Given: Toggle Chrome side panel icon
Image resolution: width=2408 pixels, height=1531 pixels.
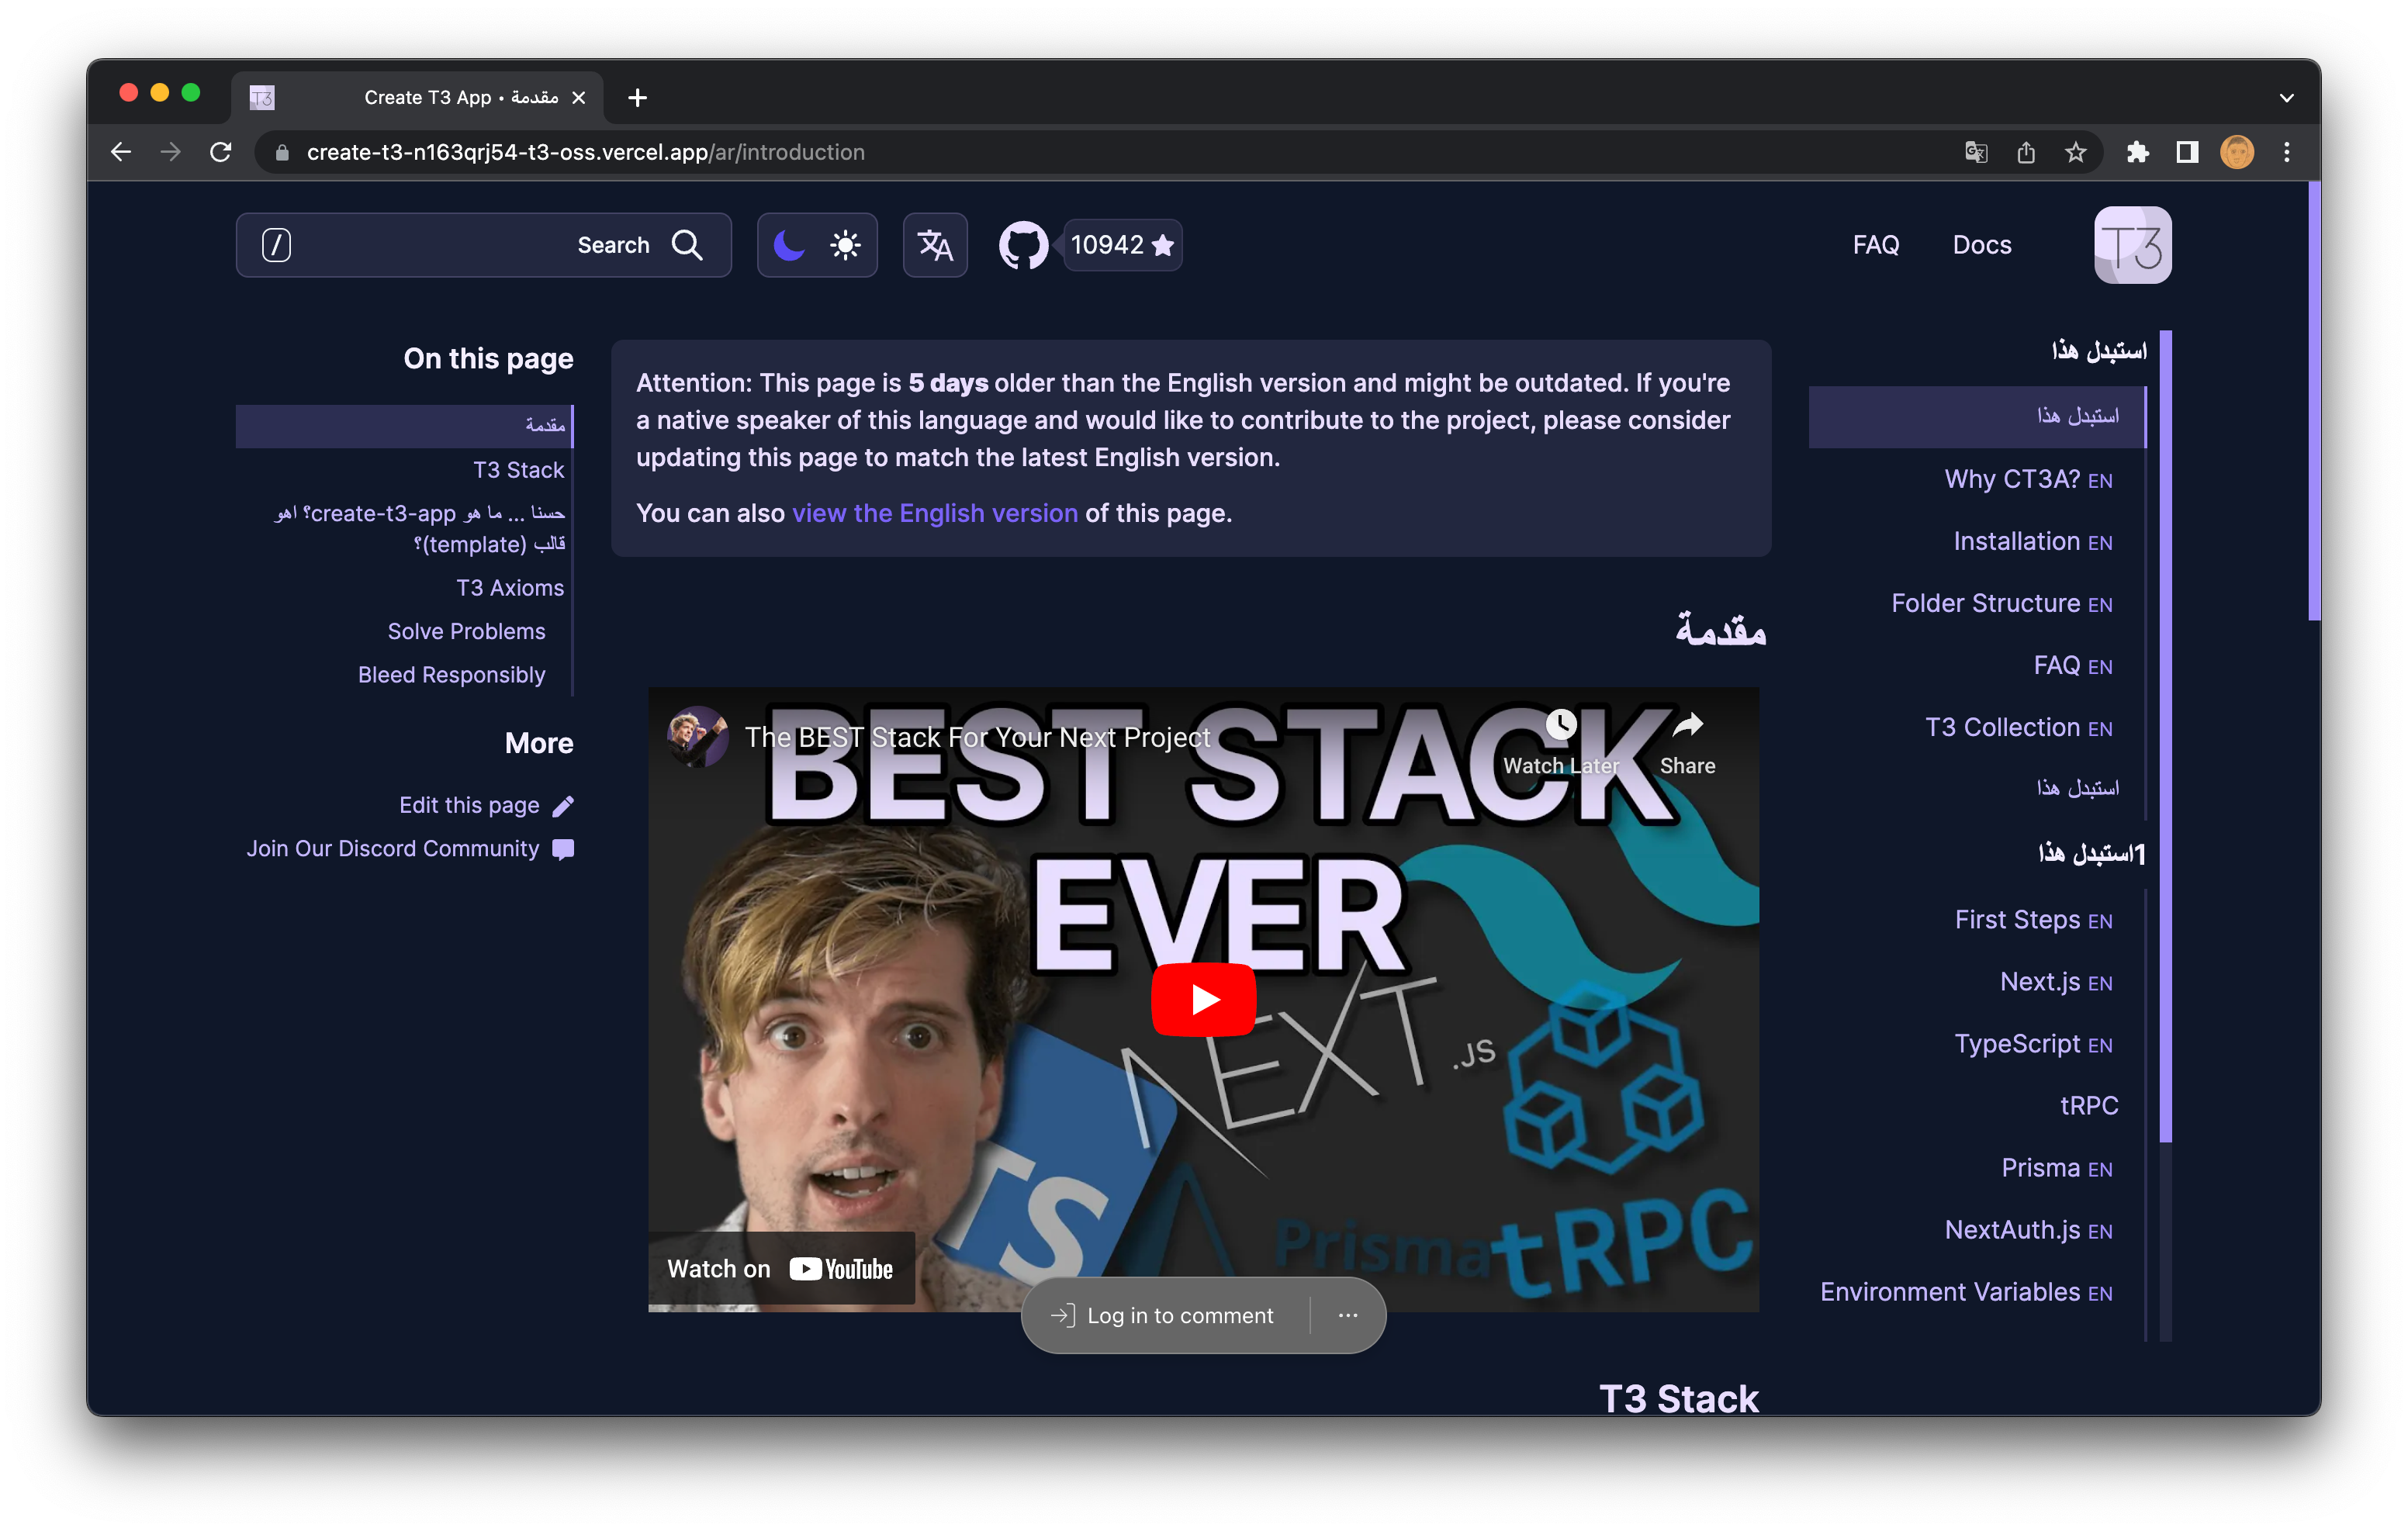Looking at the screenshot, I should tap(2187, 152).
